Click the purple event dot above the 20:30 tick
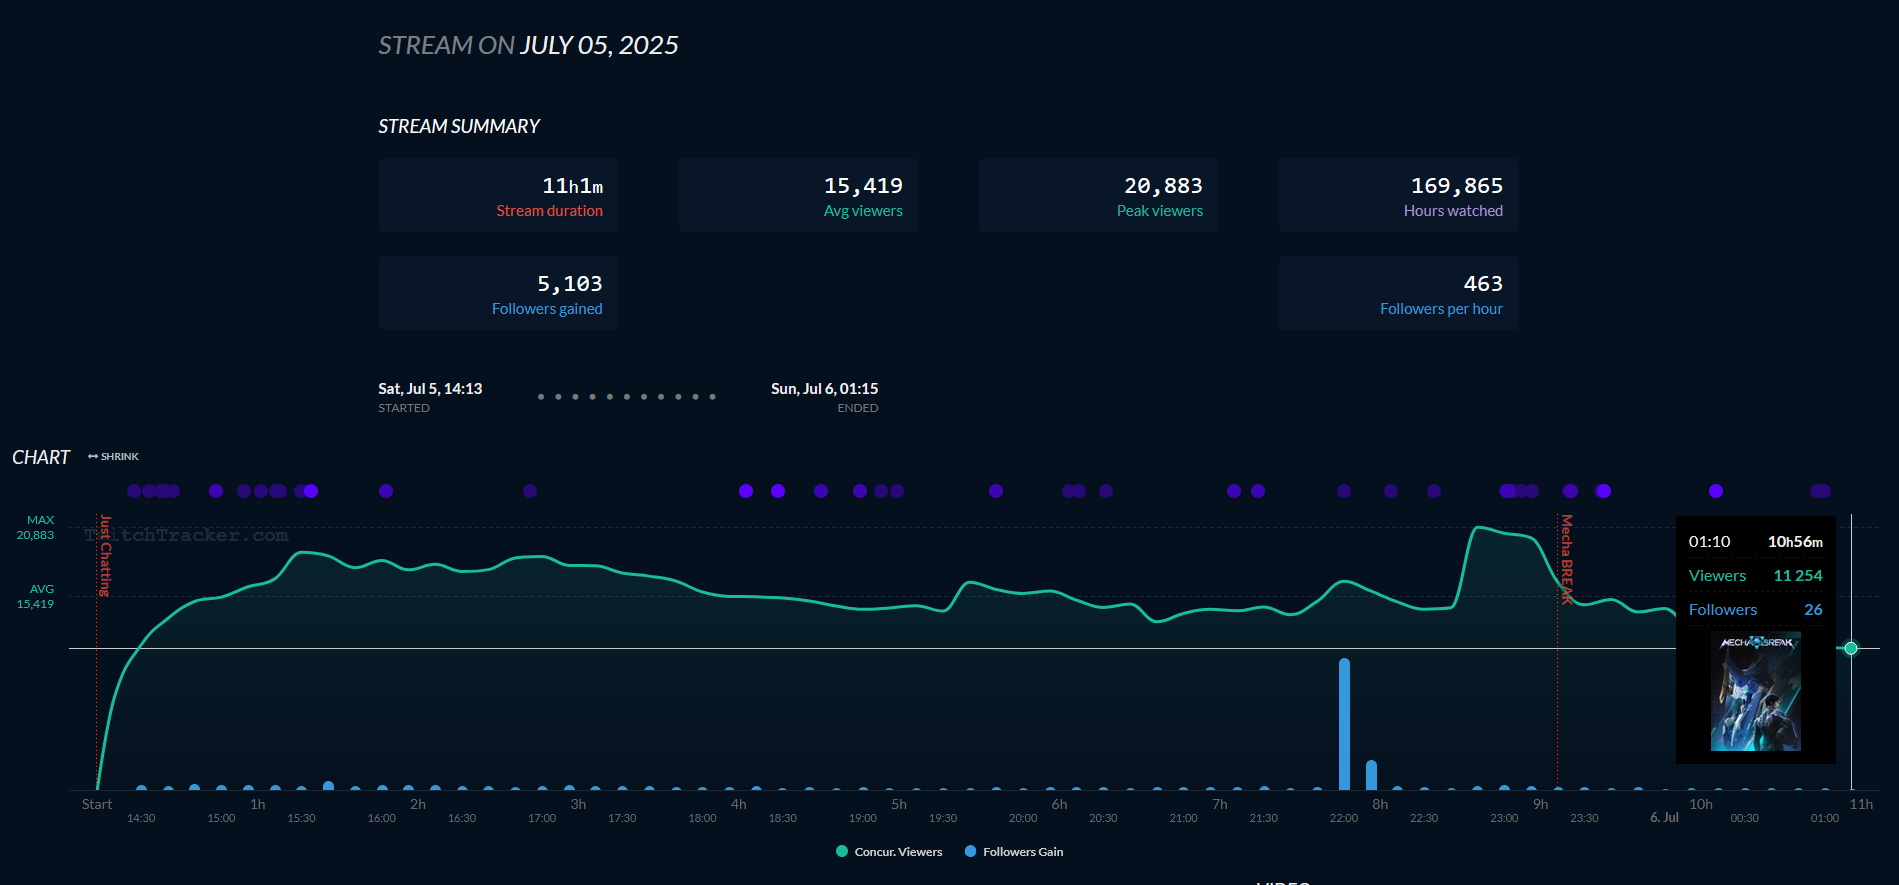 coord(1106,491)
